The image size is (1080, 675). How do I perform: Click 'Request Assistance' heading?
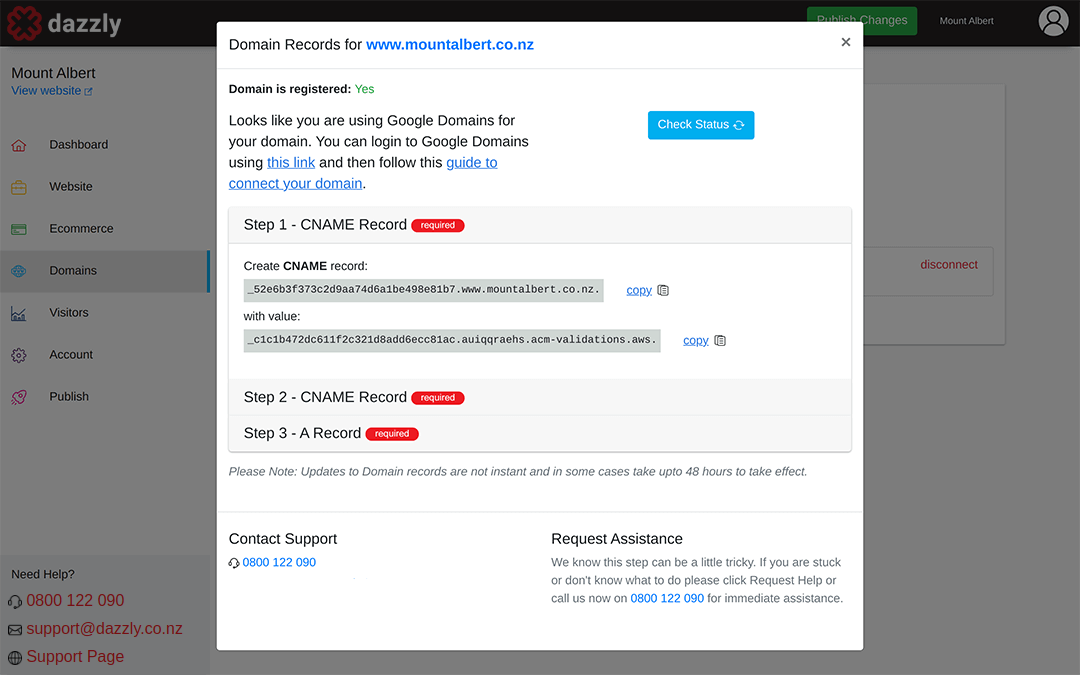[x=616, y=539]
